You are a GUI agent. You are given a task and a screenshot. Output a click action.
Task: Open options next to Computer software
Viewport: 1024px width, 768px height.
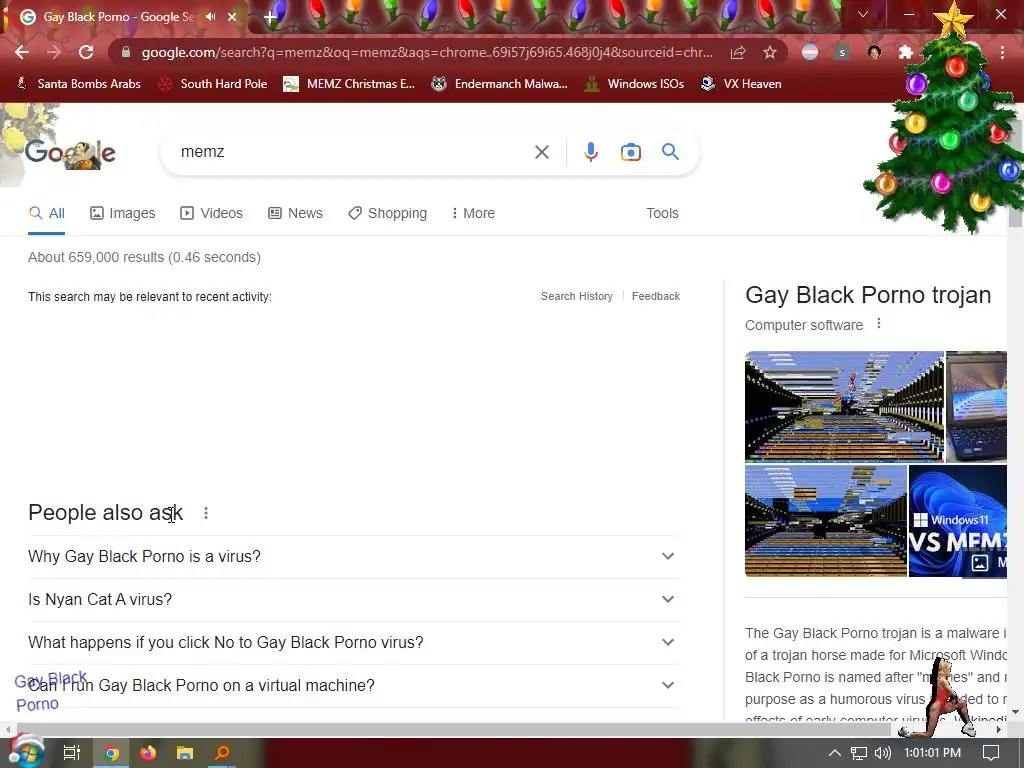click(879, 324)
